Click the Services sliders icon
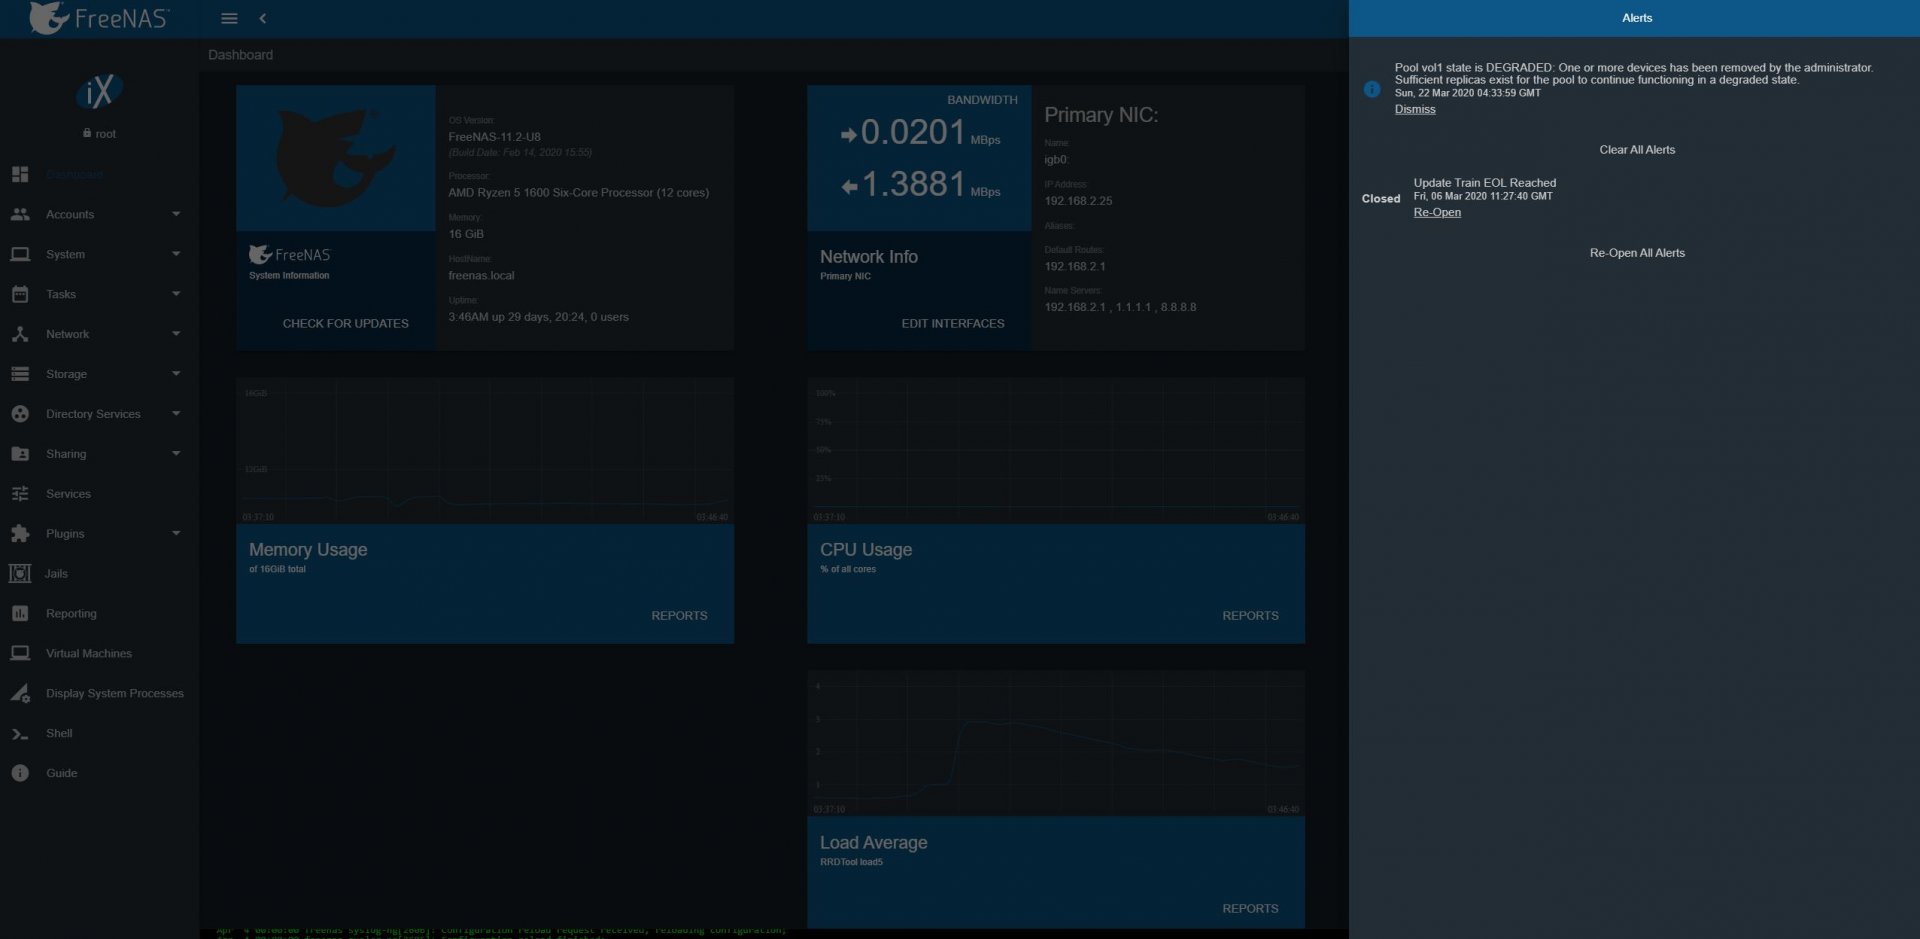 20,494
